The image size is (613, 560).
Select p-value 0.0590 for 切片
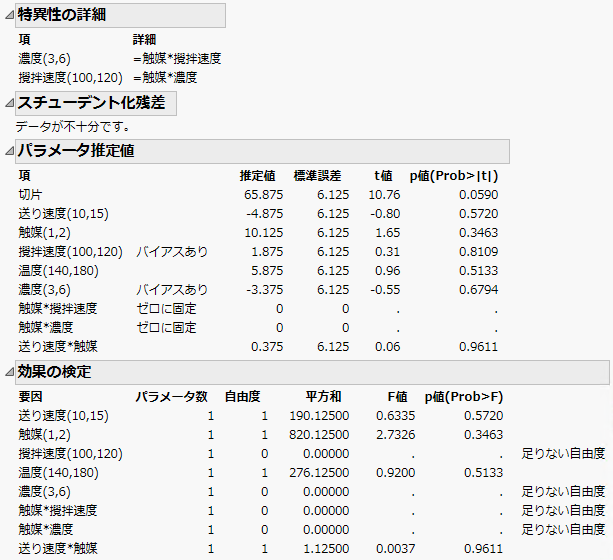tap(479, 195)
